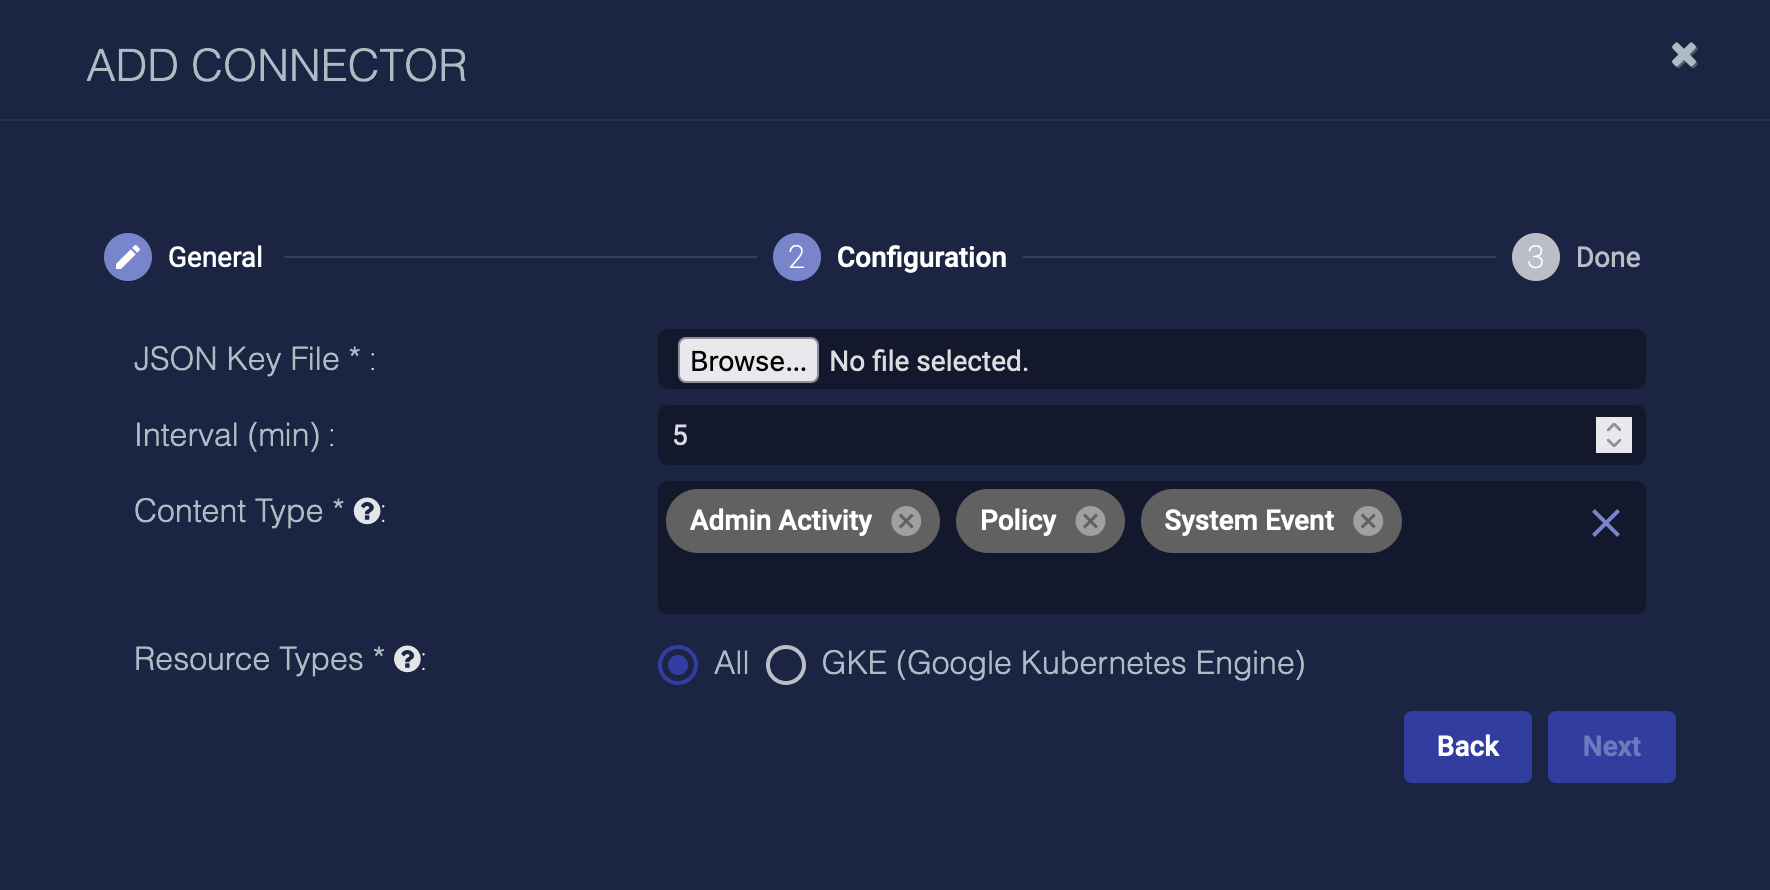Image resolution: width=1770 pixels, height=890 pixels.
Task: Click Browse to choose JSON key file
Action: [x=747, y=360]
